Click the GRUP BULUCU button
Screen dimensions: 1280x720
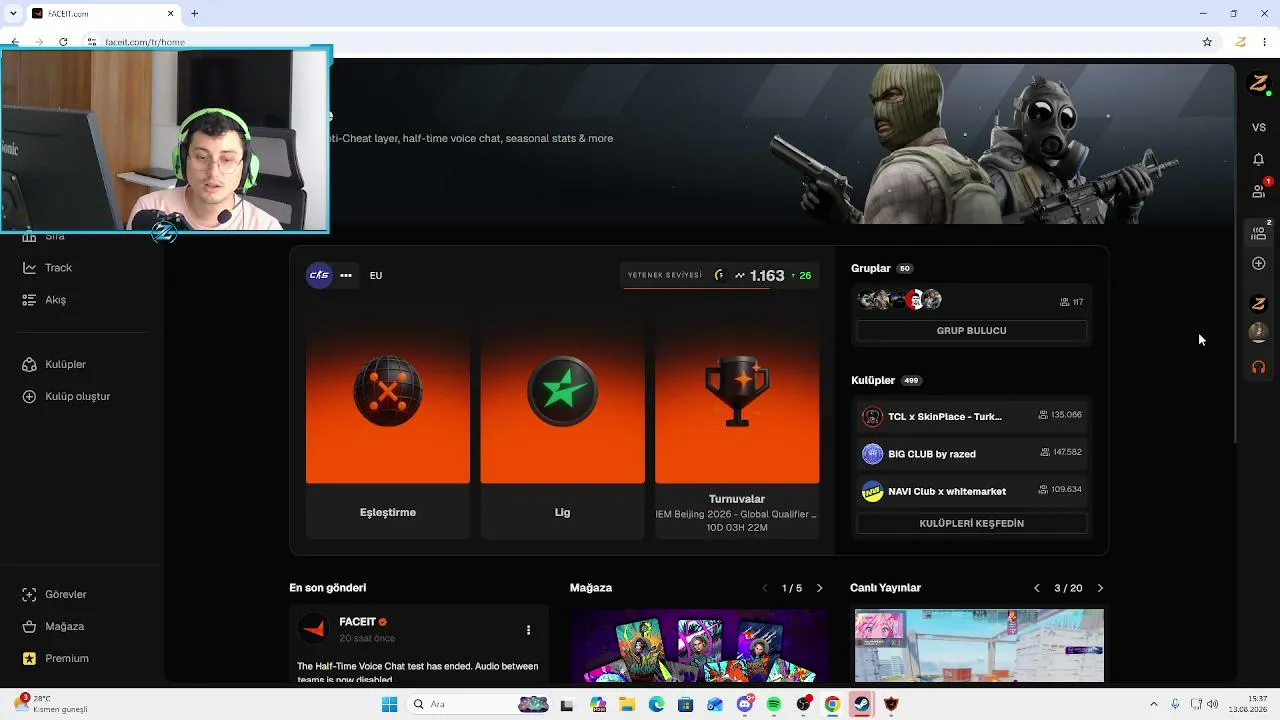pyautogui.click(x=971, y=331)
